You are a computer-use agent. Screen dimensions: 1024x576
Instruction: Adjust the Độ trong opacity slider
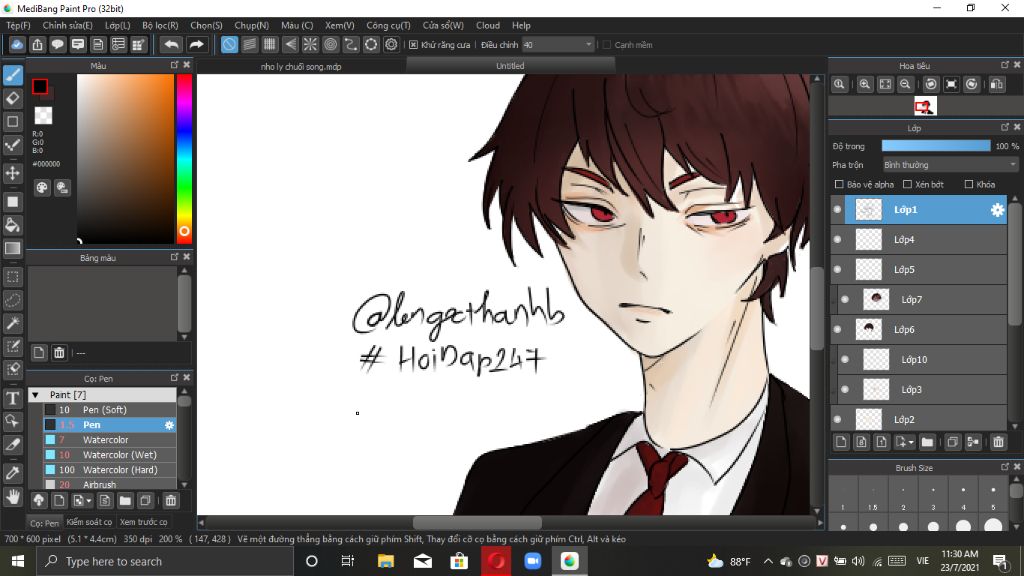(936, 146)
